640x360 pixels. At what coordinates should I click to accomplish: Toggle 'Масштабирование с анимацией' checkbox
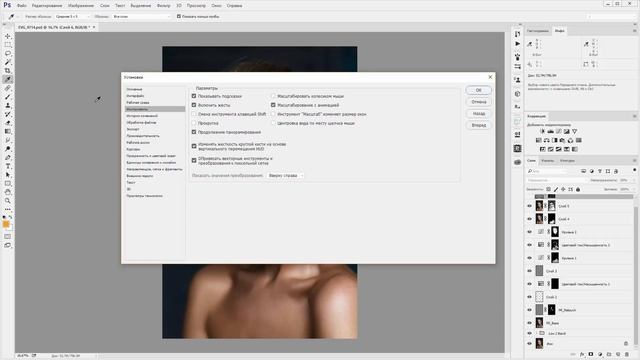(273, 105)
